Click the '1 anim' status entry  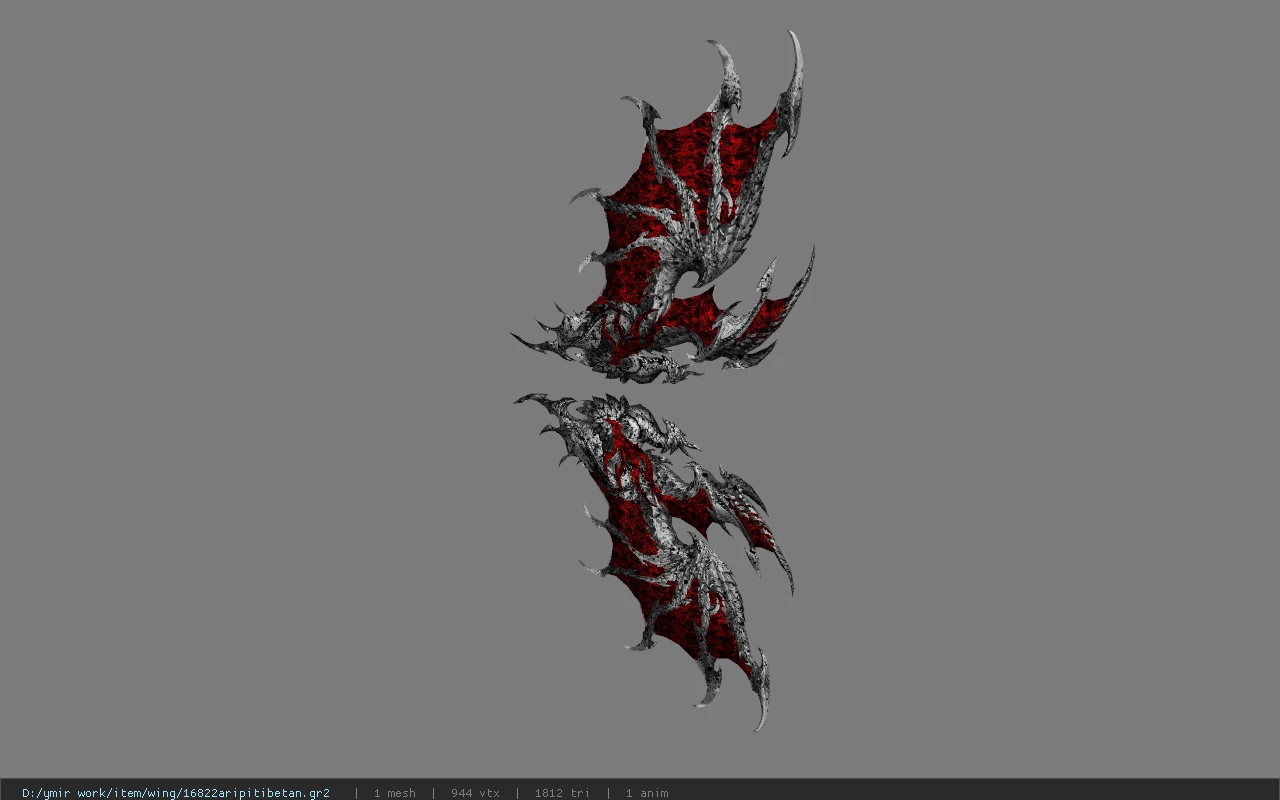(x=647, y=793)
